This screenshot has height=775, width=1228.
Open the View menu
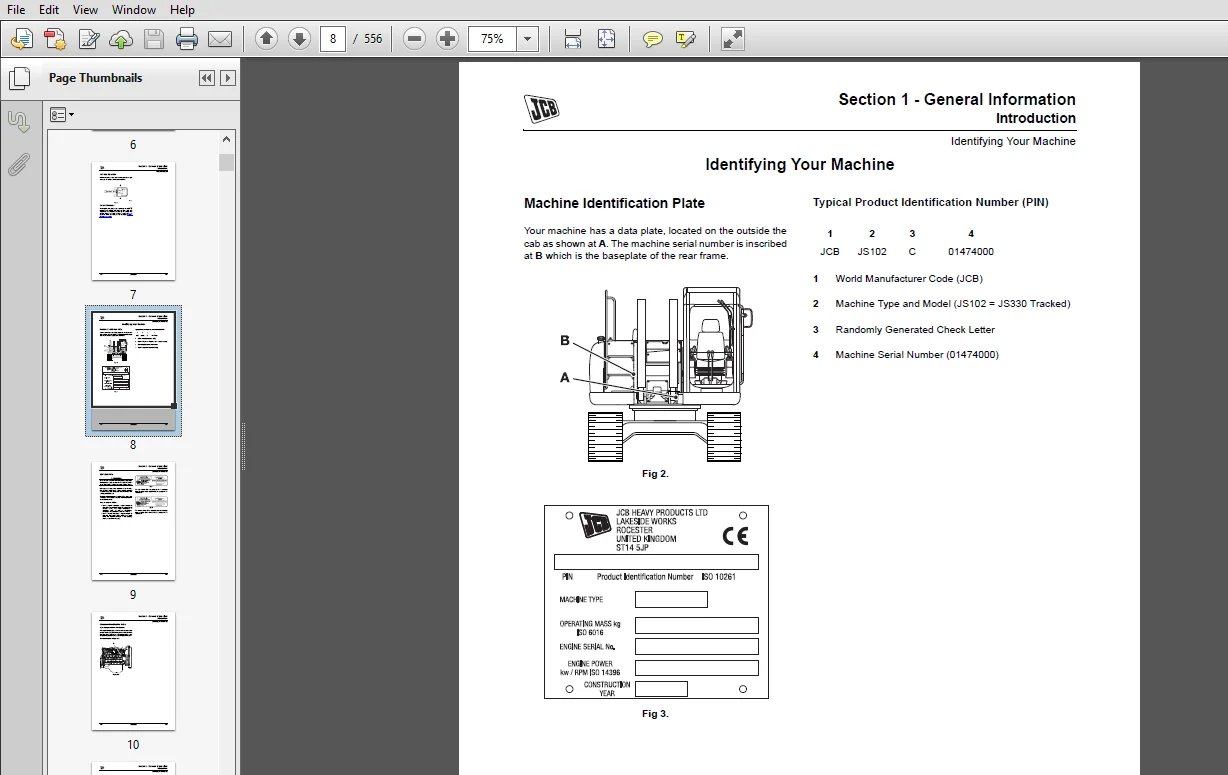(x=86, y=9)
